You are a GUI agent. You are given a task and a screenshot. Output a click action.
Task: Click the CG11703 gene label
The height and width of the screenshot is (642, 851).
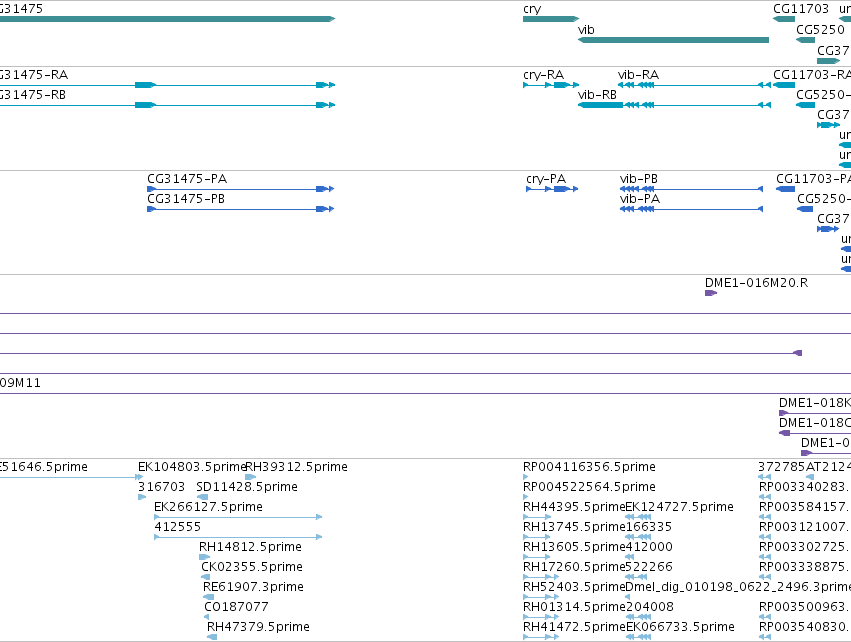pos(801,9)
